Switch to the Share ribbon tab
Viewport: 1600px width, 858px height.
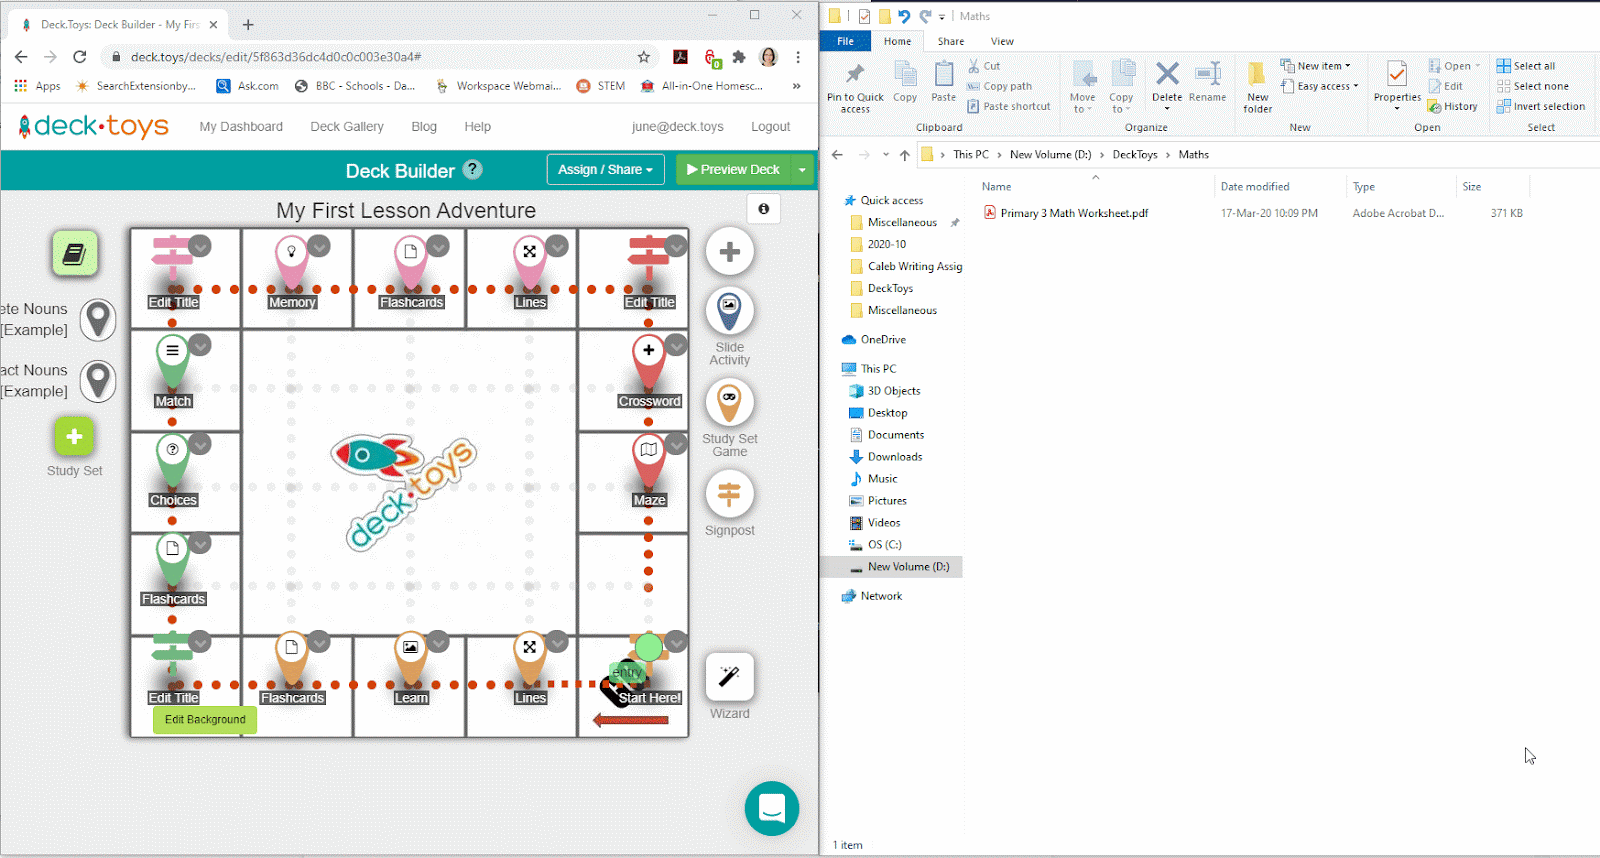(x=951, y=41)
